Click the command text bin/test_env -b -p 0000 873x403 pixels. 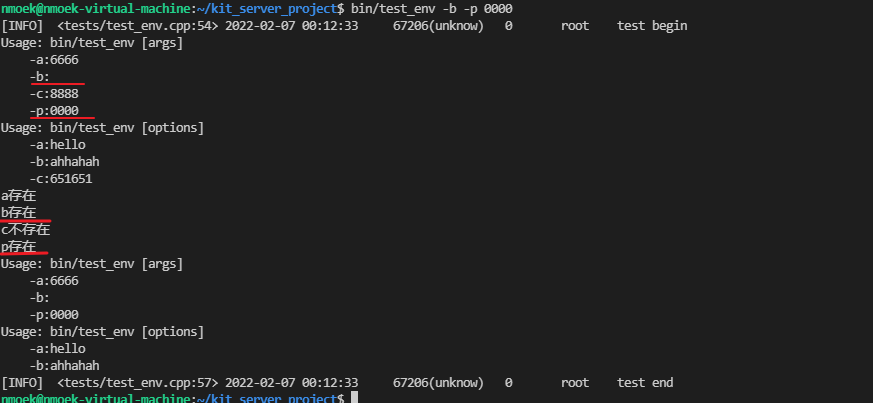431,9
